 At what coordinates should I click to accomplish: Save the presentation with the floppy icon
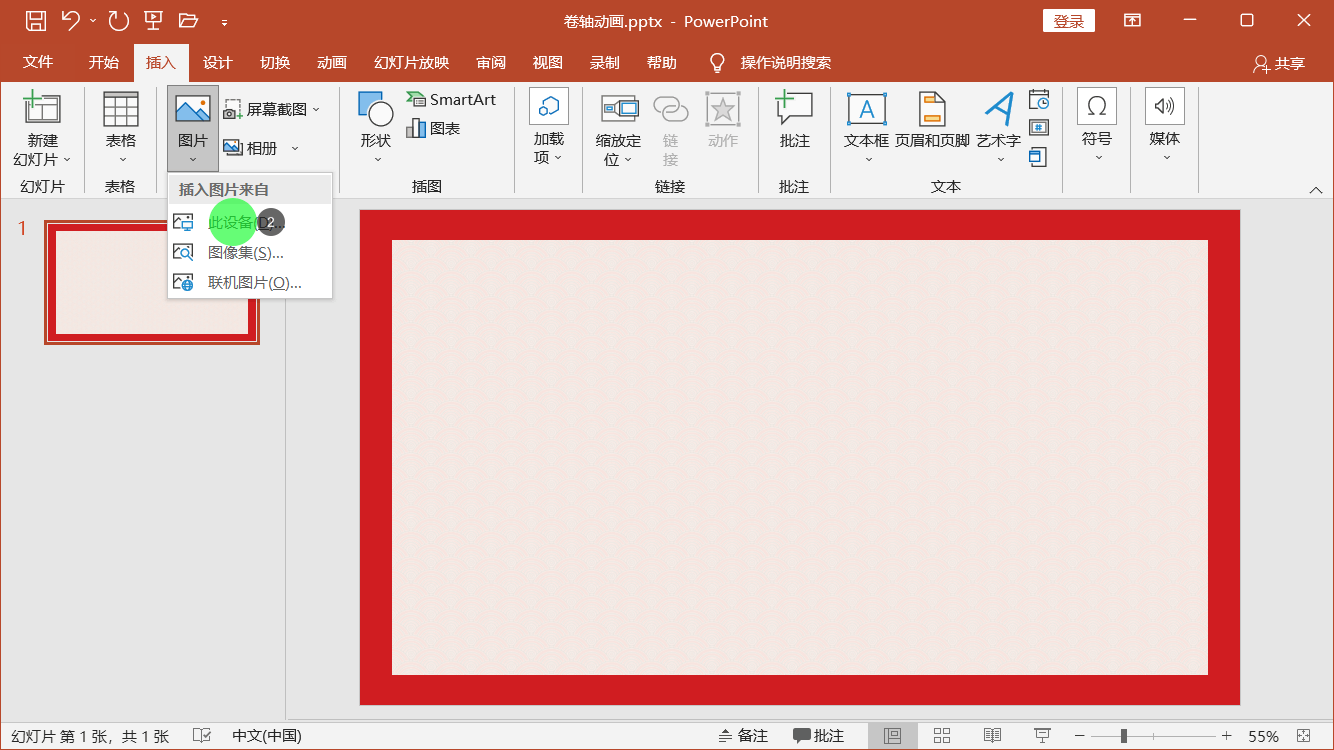point(35,20)
